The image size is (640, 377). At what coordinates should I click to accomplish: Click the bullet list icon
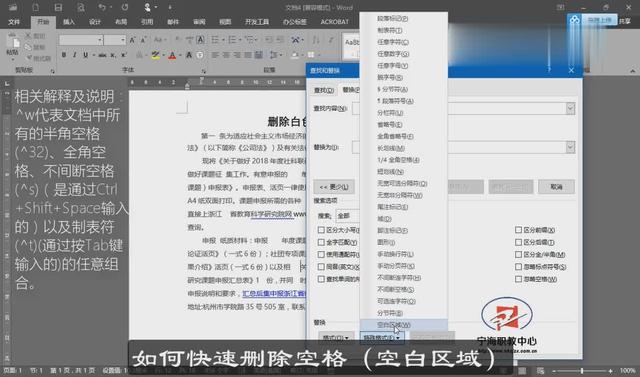click(215, 40)
